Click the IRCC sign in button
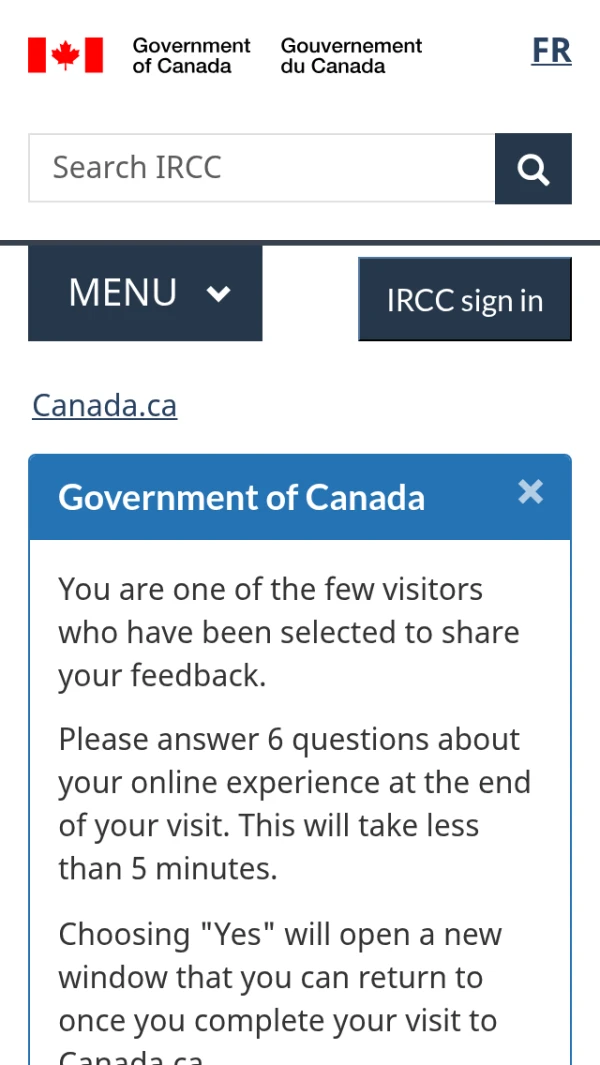Image resolution: width=600 pixels, height=1065 pixels. pos(465,300)
